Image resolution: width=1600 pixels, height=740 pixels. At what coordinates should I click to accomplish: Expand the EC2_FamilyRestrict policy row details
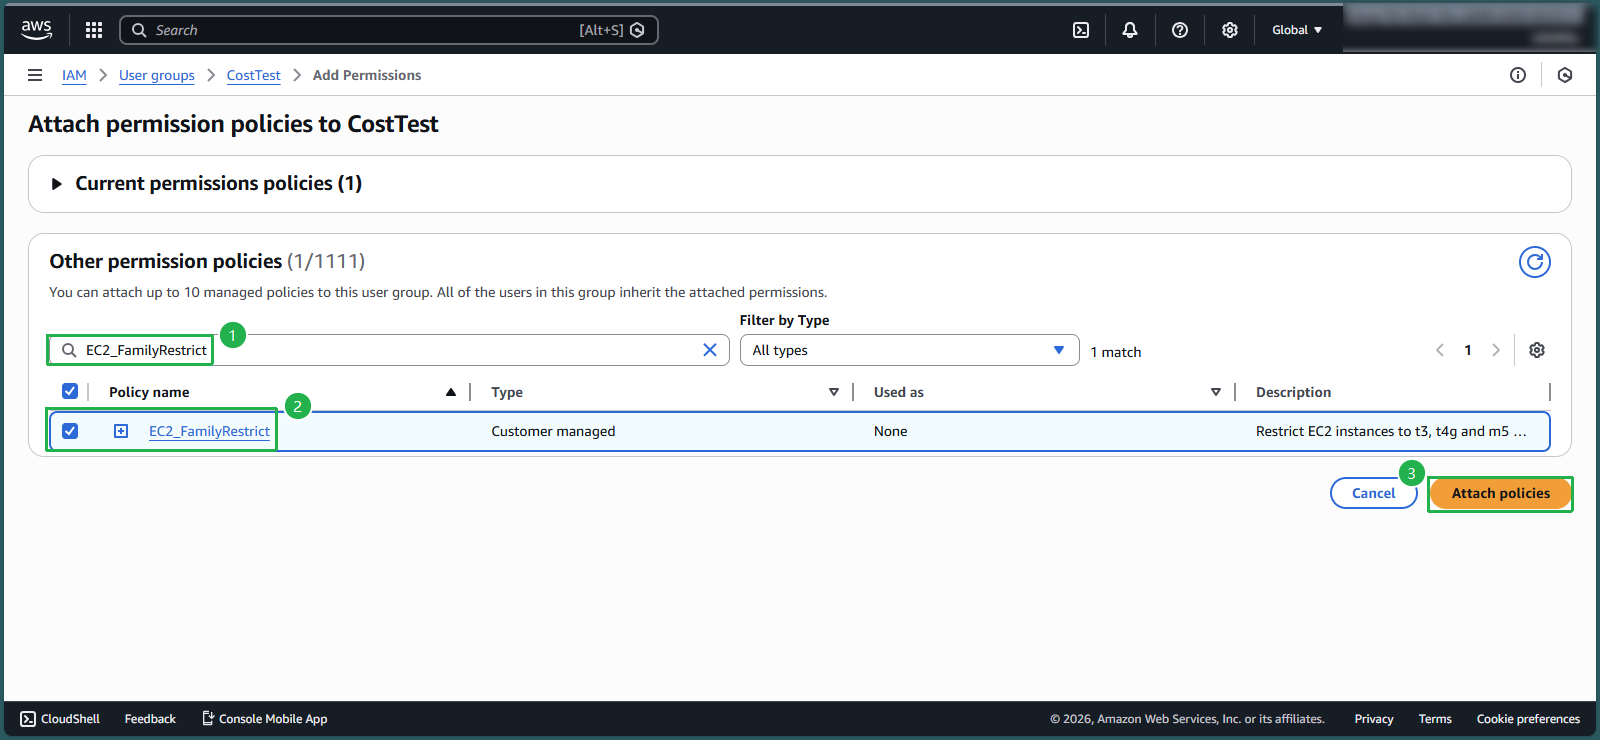[x=121, y=431]
